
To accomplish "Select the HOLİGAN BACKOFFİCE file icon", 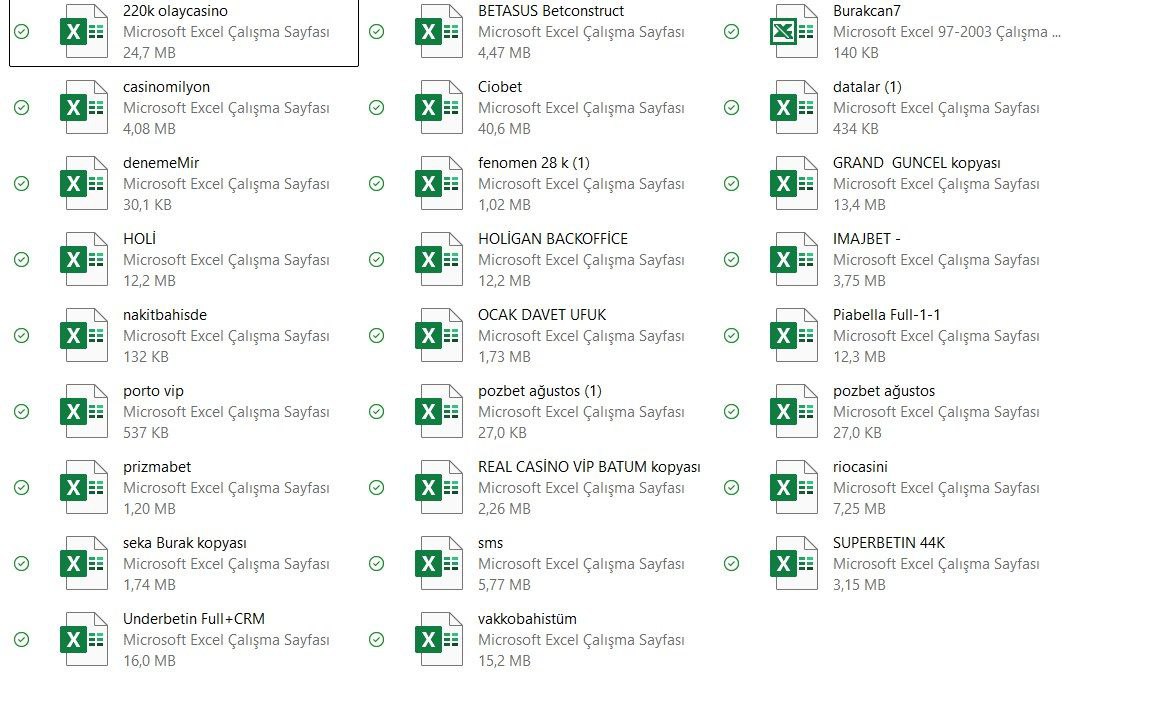I will (439, 260).
